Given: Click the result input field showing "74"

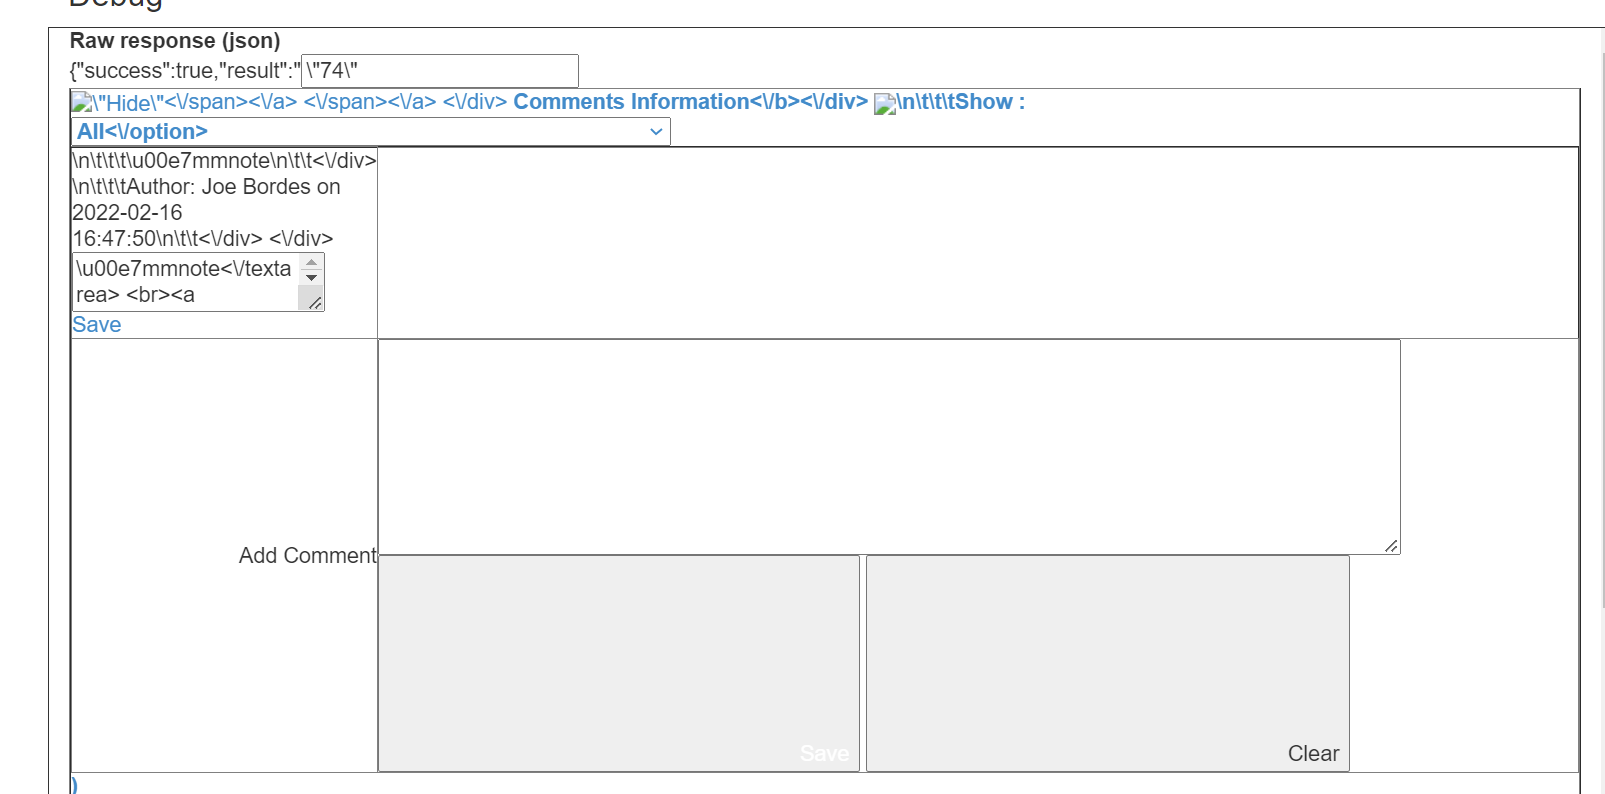Looking at the screenshot, I should [x=439, y=71].
